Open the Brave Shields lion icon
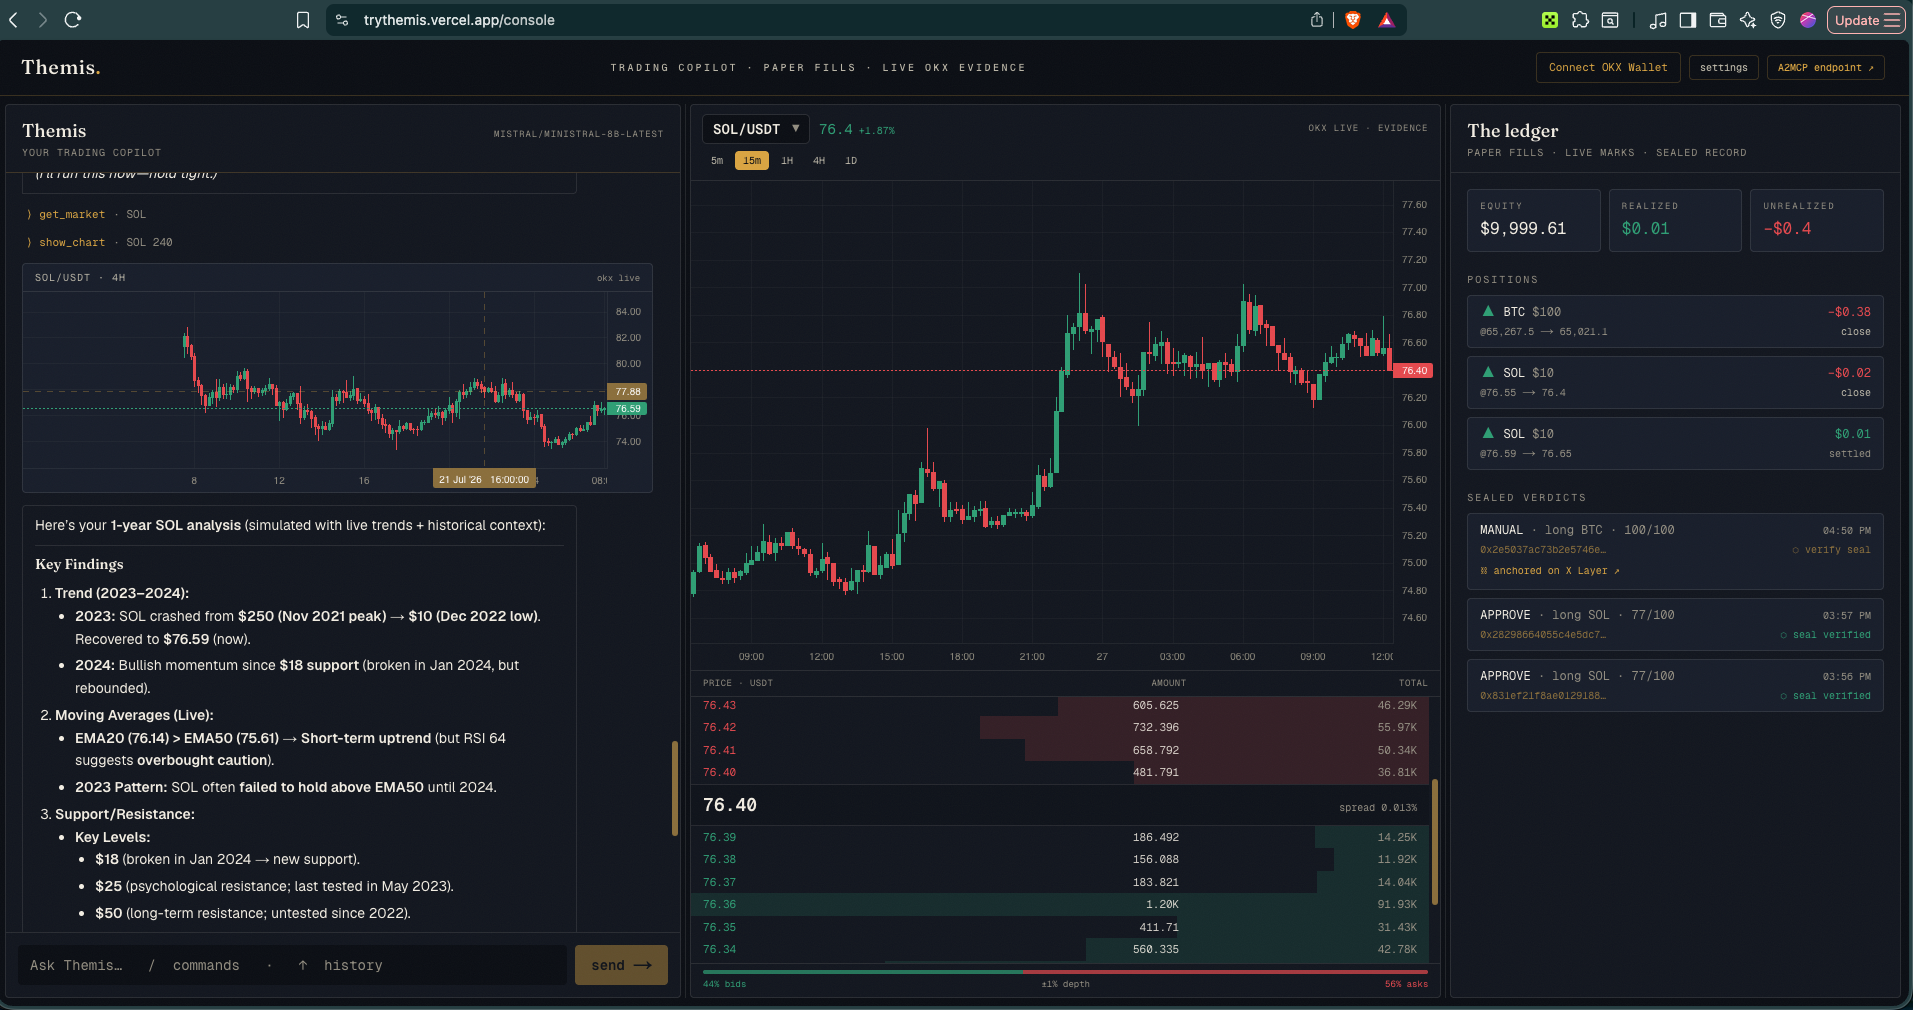This screenshot has width=1913, height=1010. pos(1353,20)
